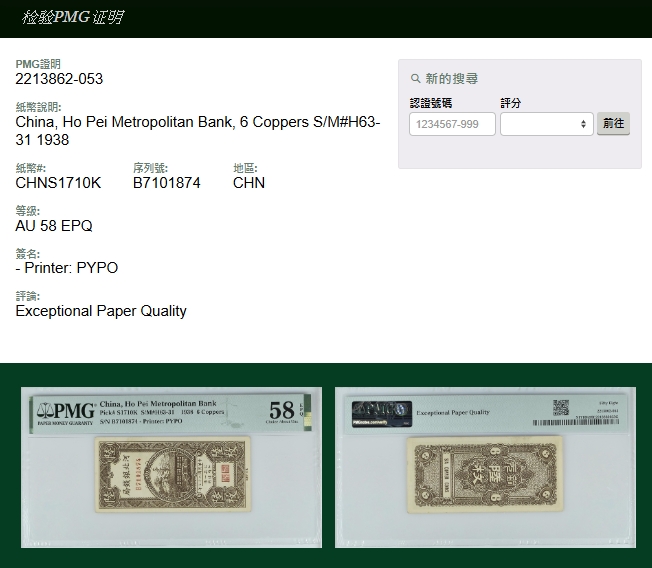Select the note description China, Ho Pei Metropolitan Bank
The width and height of the screenshot is (652, 568).
coord(198,131)
